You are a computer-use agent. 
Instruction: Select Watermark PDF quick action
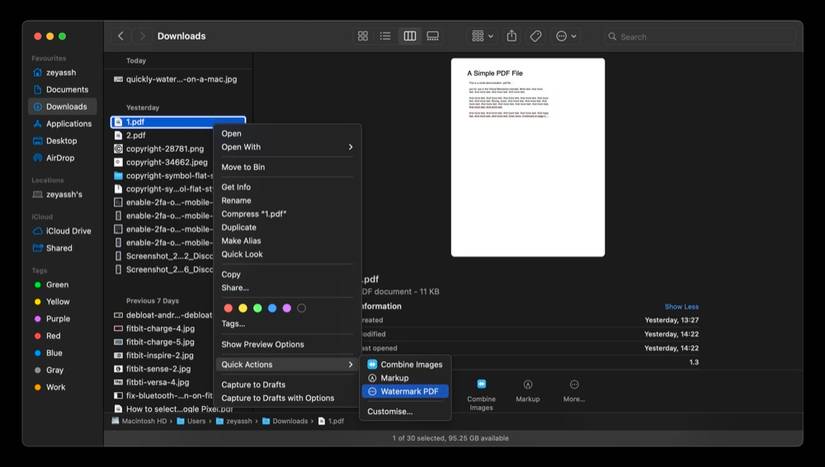coord(405,391)
